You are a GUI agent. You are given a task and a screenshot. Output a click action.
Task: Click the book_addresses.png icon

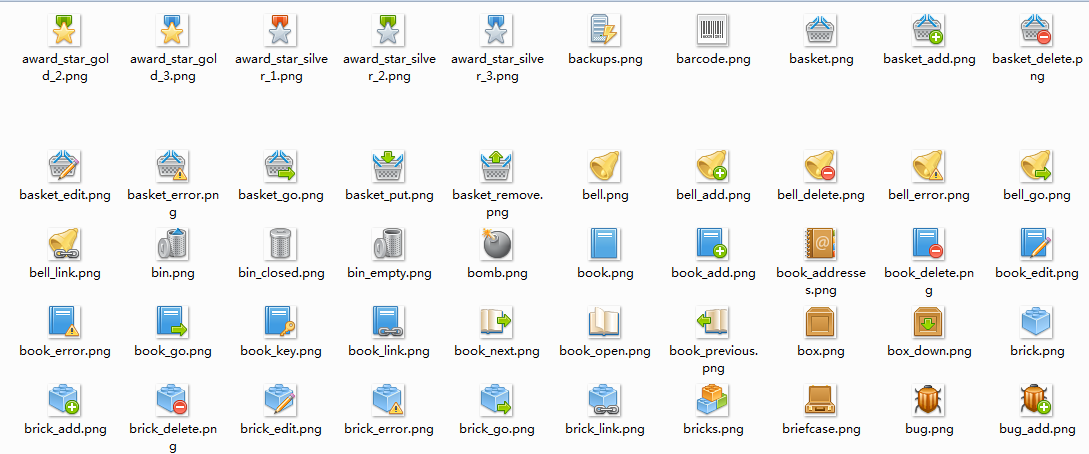821,243
